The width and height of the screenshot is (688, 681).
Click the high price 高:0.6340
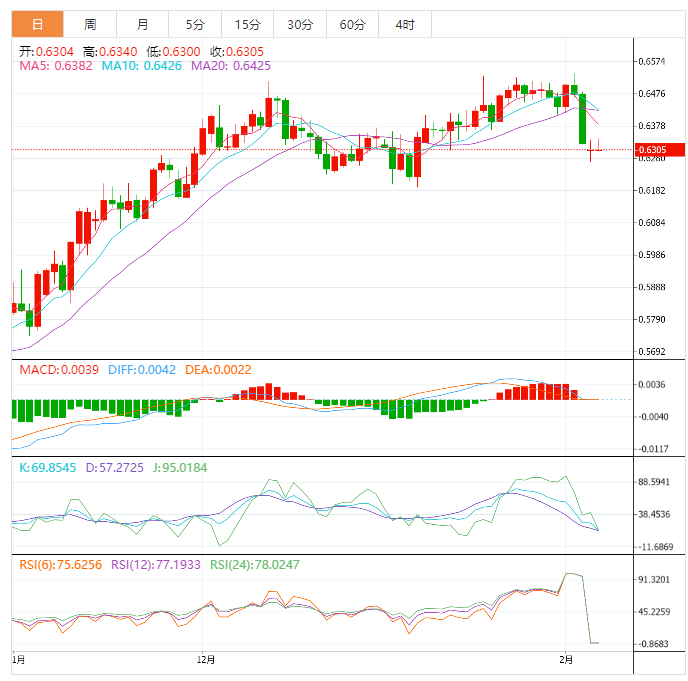(110, 52)
